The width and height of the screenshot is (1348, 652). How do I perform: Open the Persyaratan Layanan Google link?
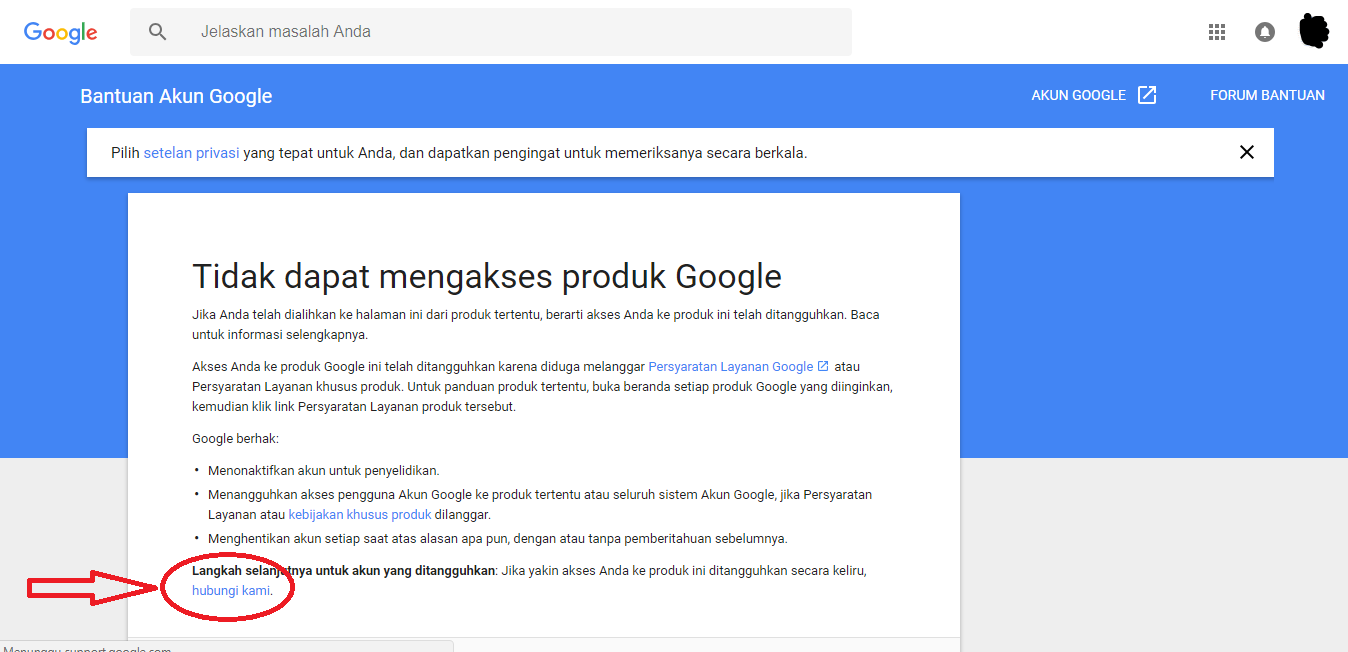point(731,367)
